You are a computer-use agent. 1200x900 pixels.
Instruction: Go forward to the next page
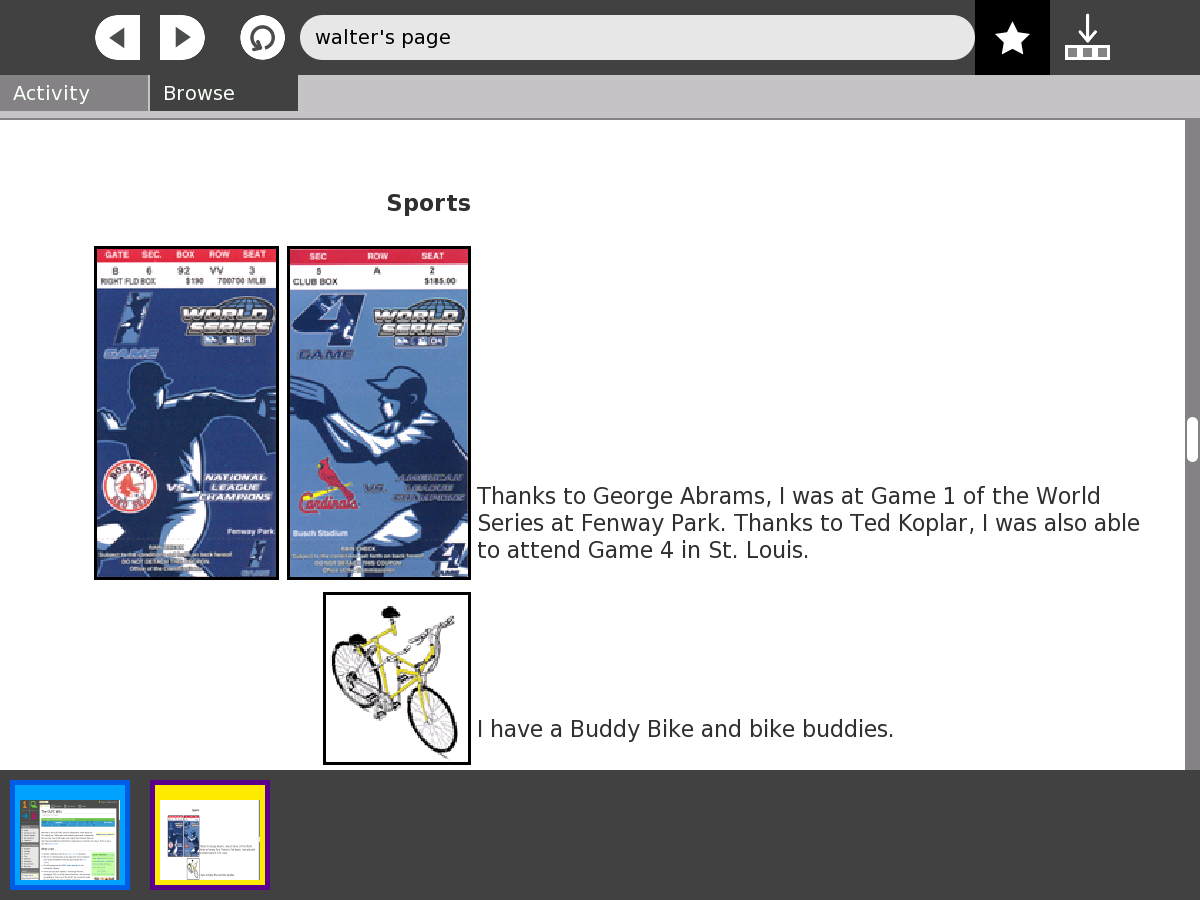[x=182, y=38]
